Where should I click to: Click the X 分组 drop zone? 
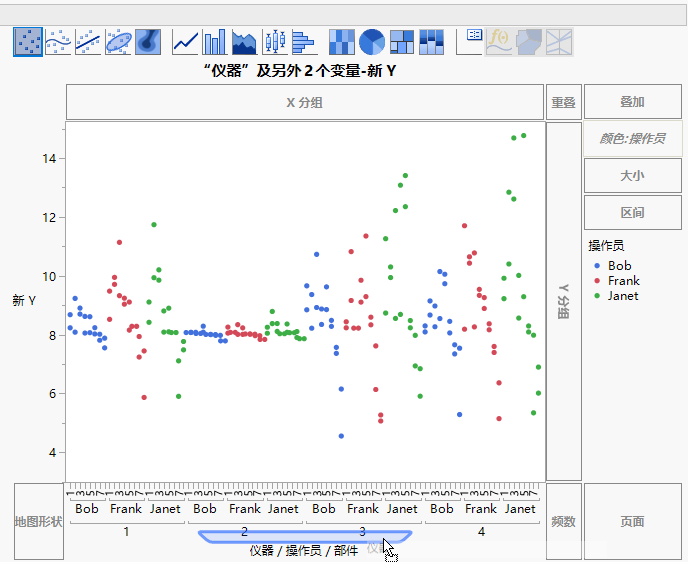[305, 102]
